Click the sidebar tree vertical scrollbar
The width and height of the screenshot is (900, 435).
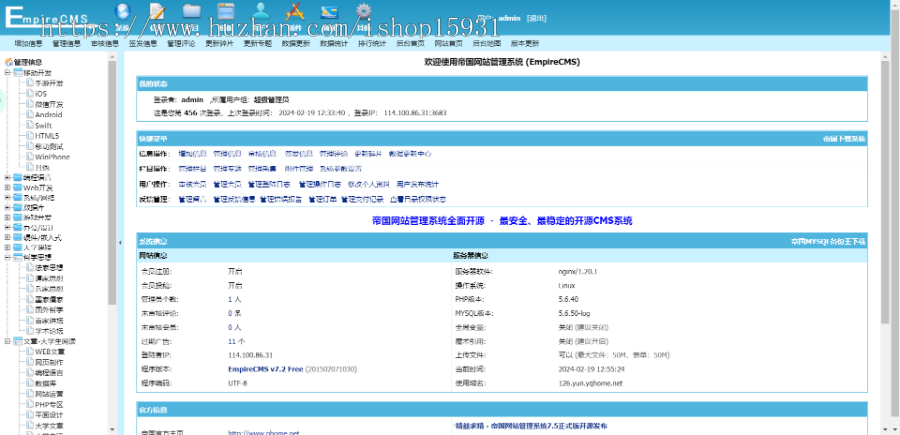coord(112,181)
